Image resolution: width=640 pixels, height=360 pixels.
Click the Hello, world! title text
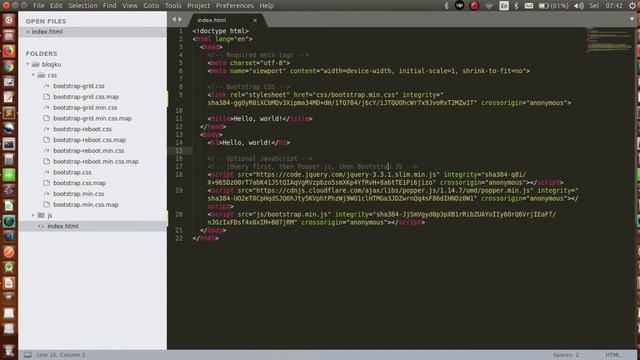click(258, 119)
